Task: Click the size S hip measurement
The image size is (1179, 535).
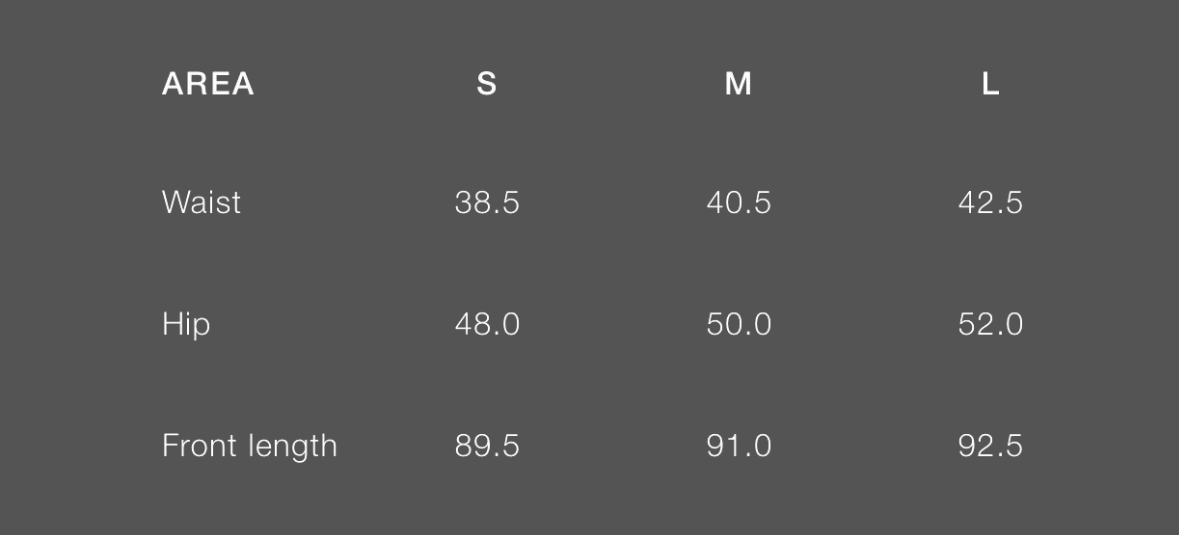Action: coord(487,325)
